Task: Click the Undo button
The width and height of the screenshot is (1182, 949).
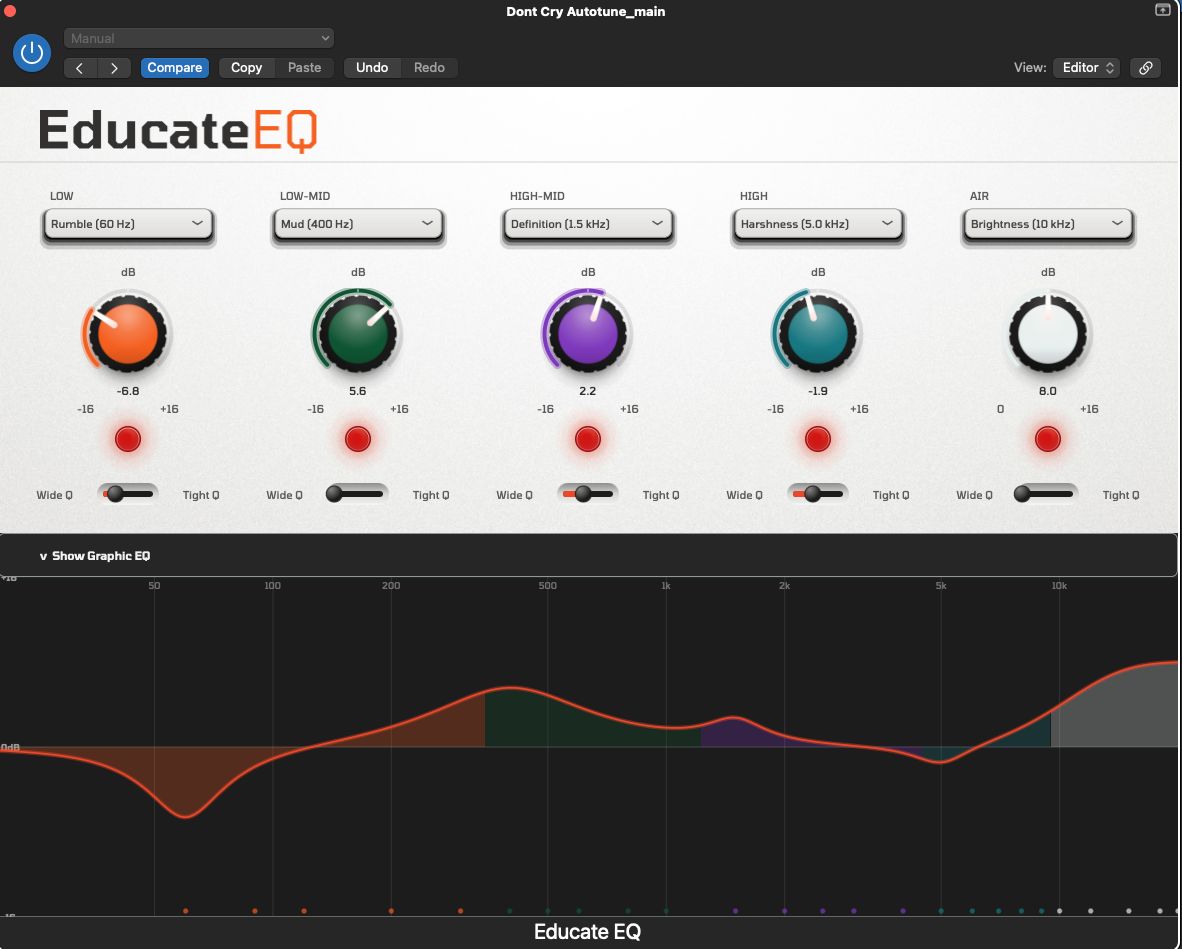Action: (372, 68)
